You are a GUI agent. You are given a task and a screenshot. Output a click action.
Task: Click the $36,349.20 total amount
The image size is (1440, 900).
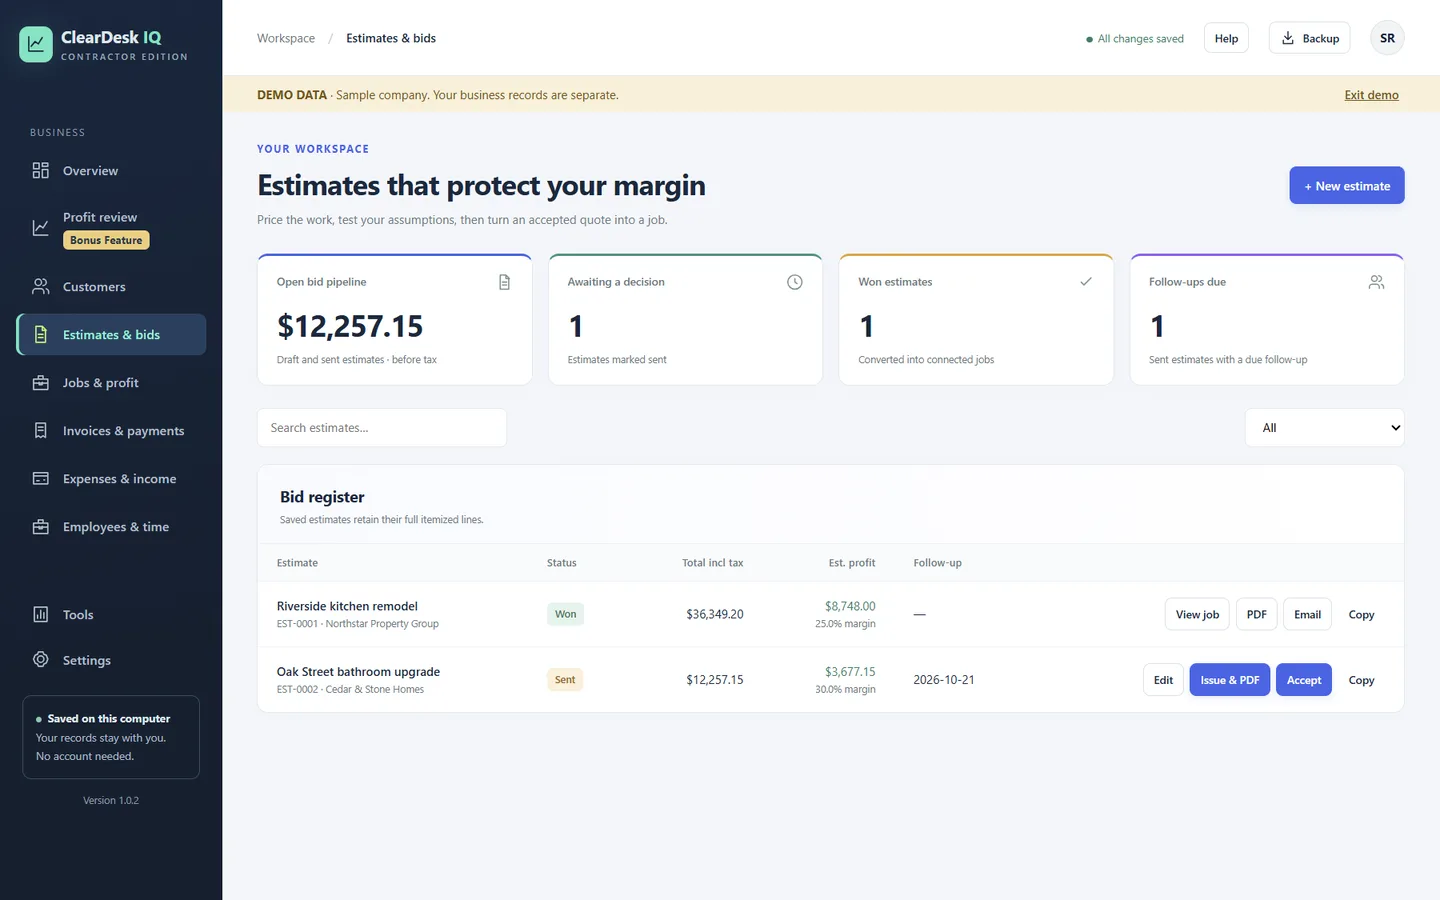pos(715,614)
